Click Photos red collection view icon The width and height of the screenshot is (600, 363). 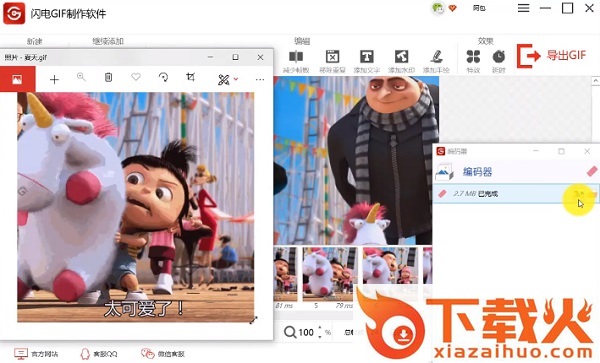[x=17, y=79]
